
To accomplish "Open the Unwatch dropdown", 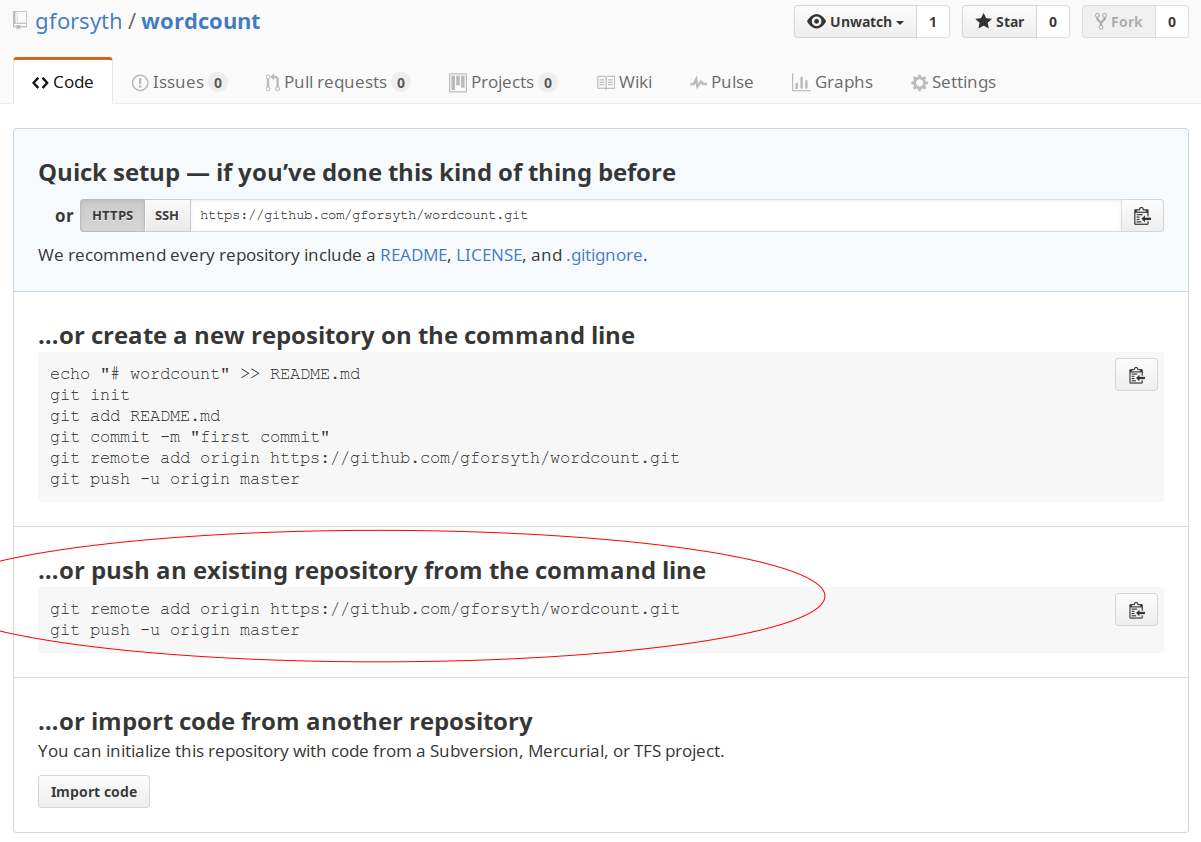I will tap(855, 21).
